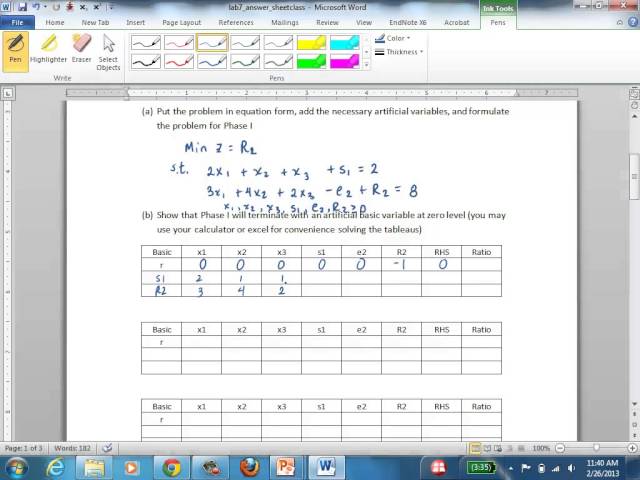Activate the Eraser tool
The width and height of the screenshot is (640, 480).
pos(81,51)
